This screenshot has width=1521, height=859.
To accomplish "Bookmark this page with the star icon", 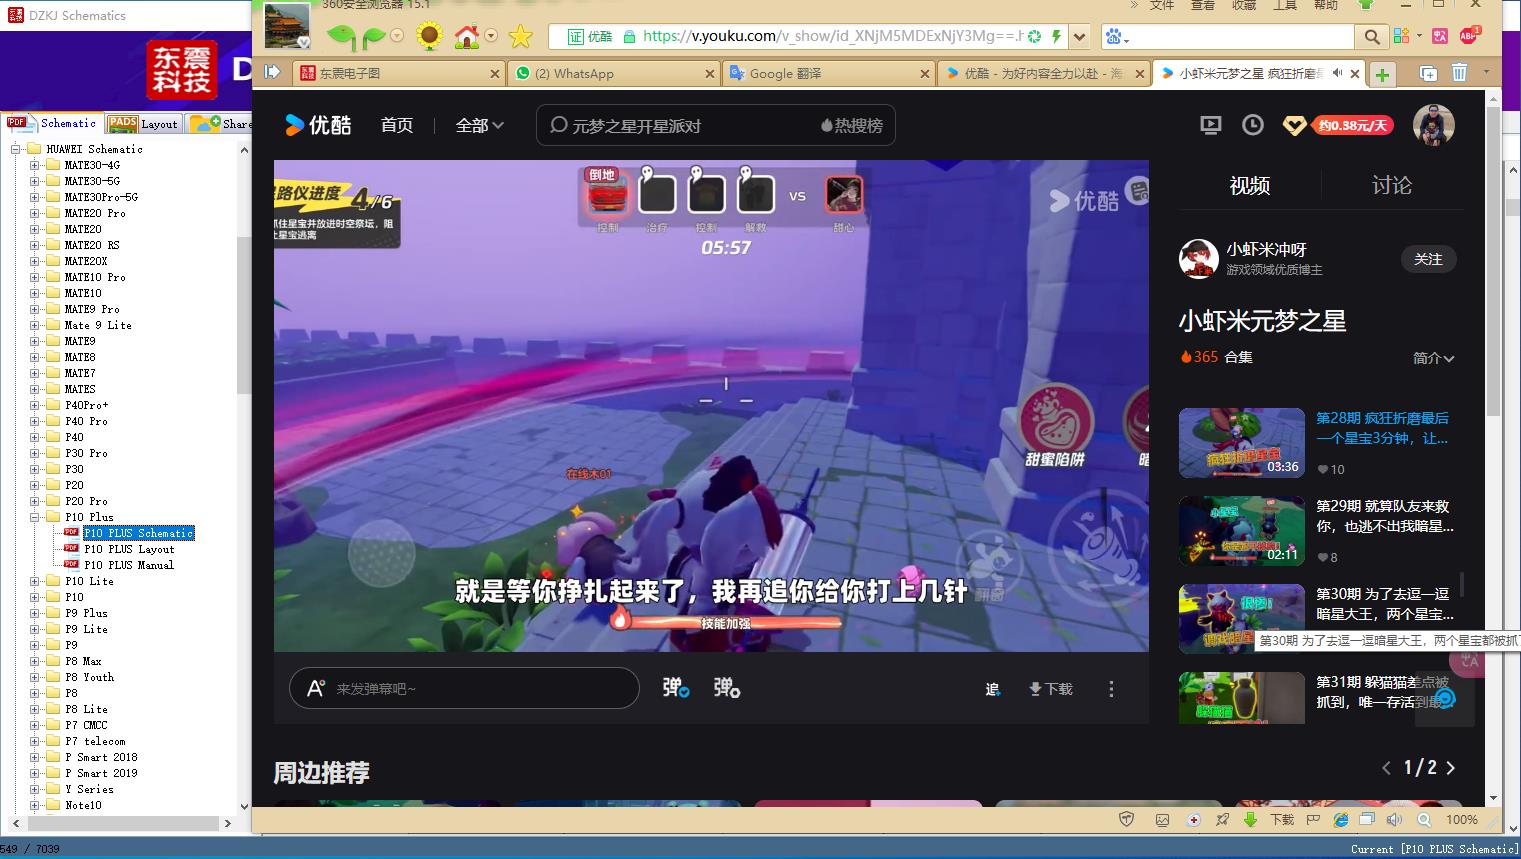I will (520, 37).
